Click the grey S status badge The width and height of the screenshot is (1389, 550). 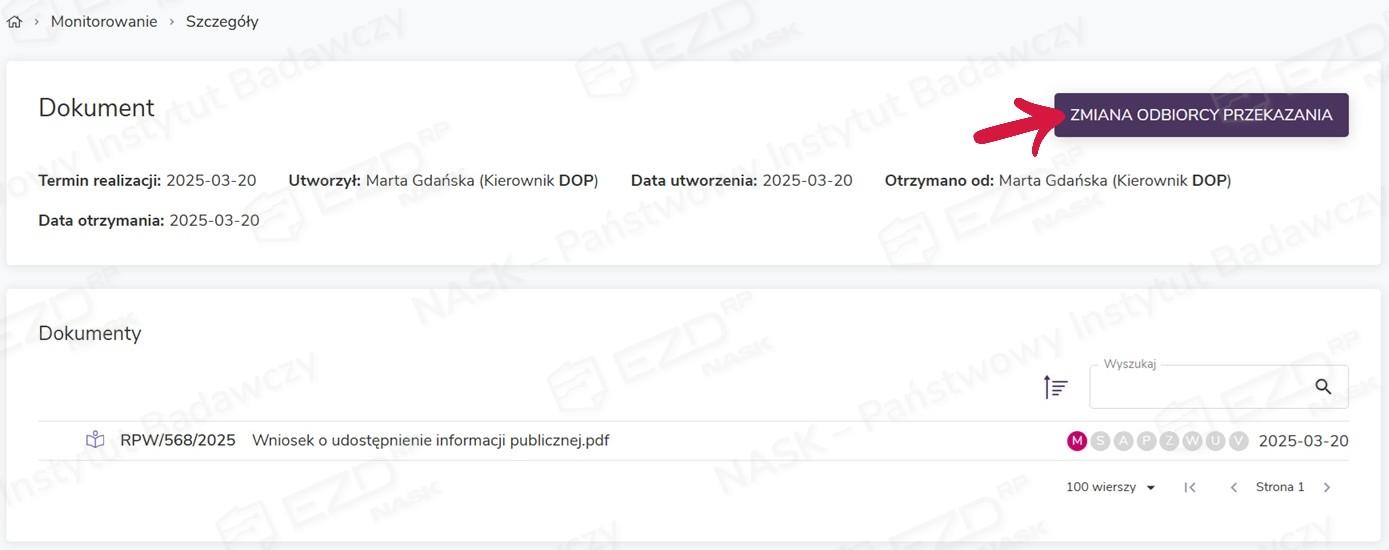click(x=1100, y=441)
